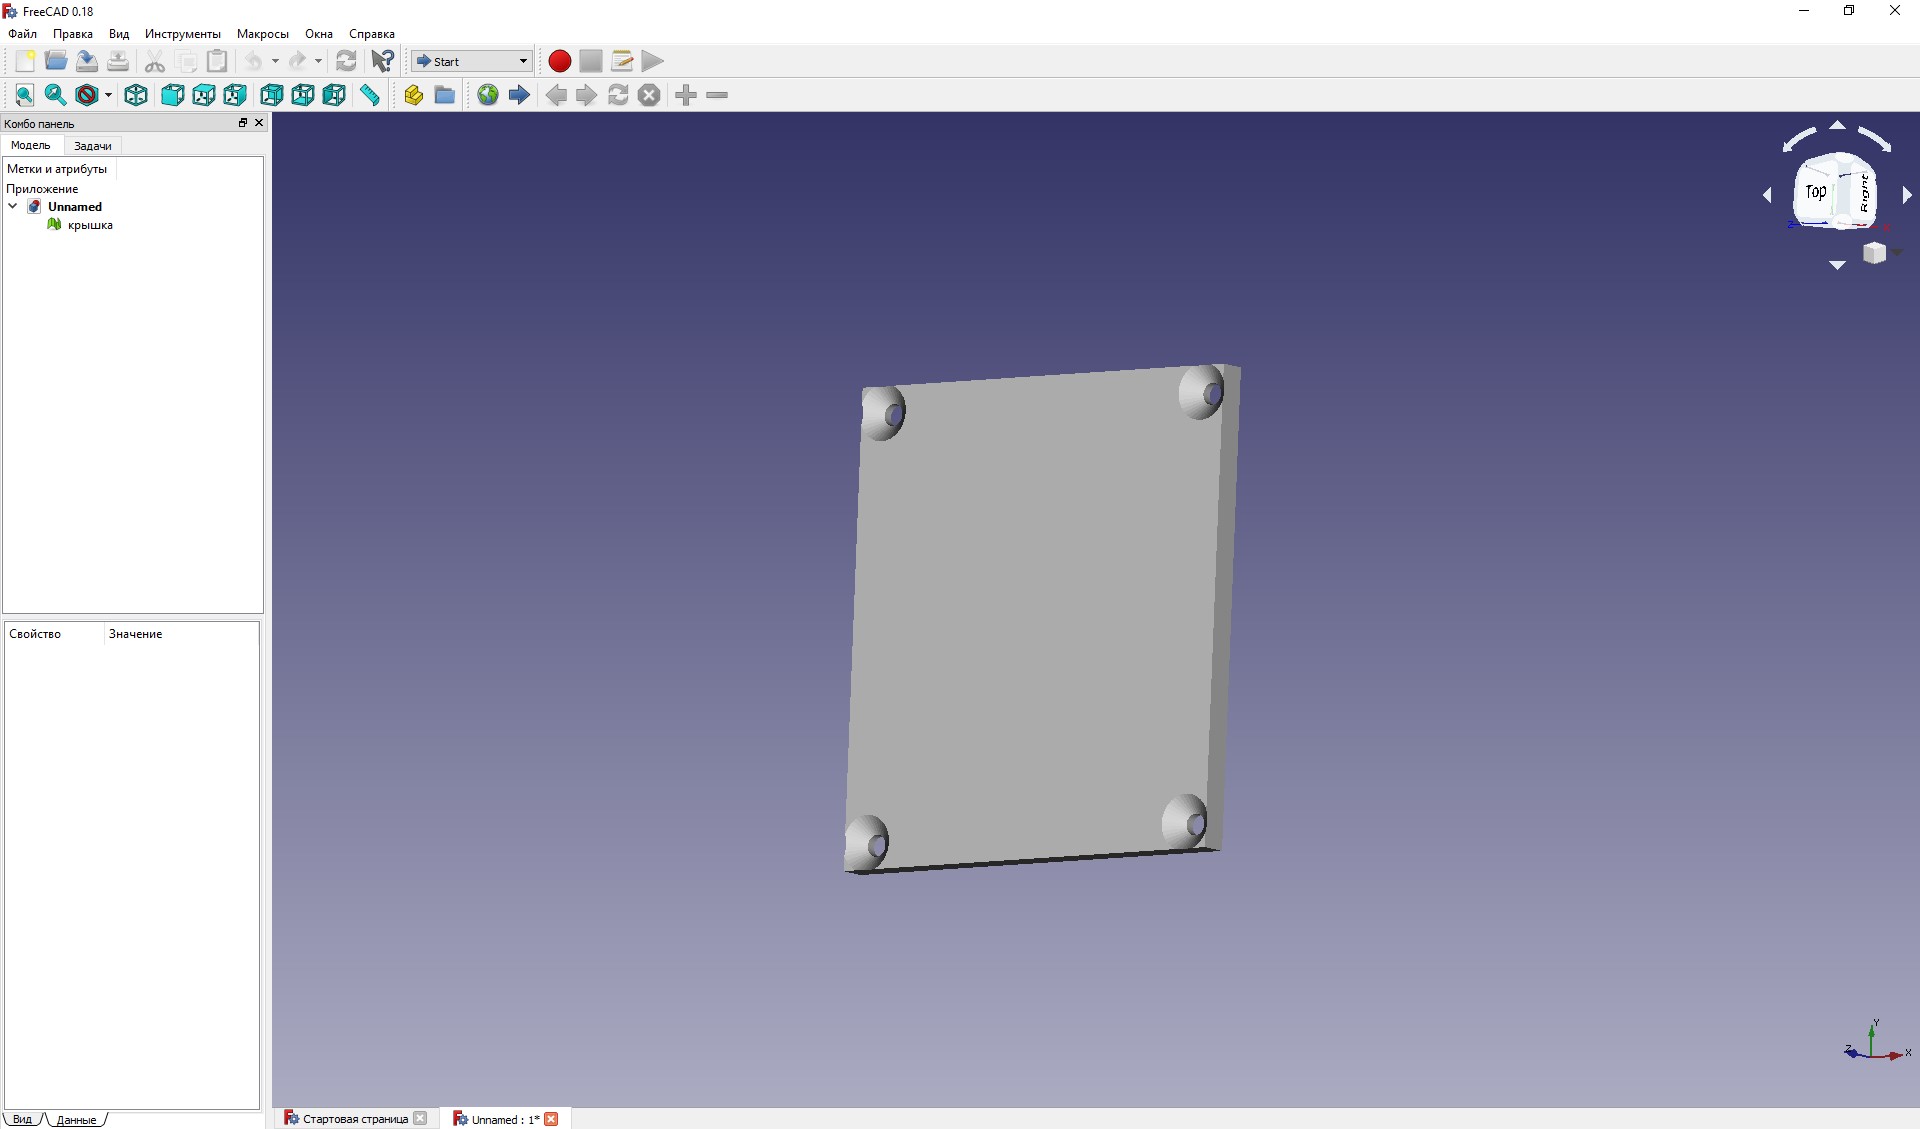Viewport: 1920px width, 1129px height.
Task: Select the measure distance ruler tool
Action: pos(370,95)
